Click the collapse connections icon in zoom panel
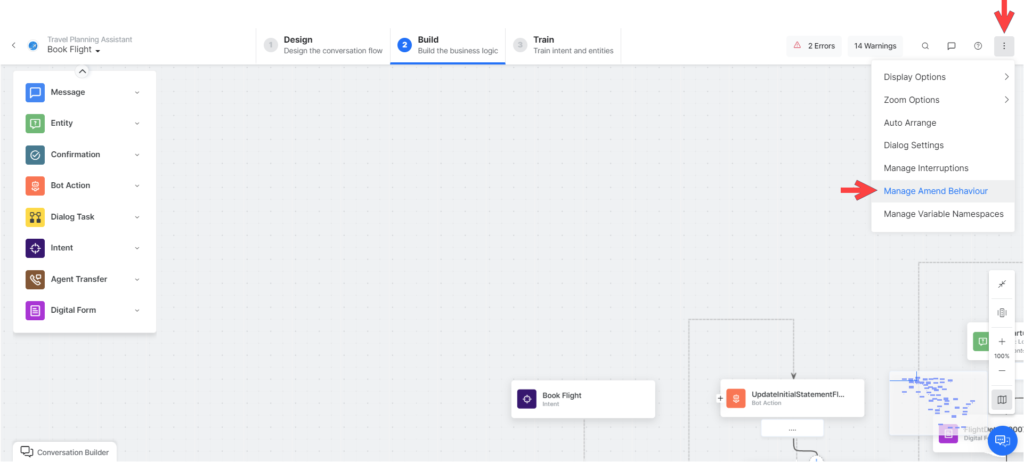 pos(1001,285)
